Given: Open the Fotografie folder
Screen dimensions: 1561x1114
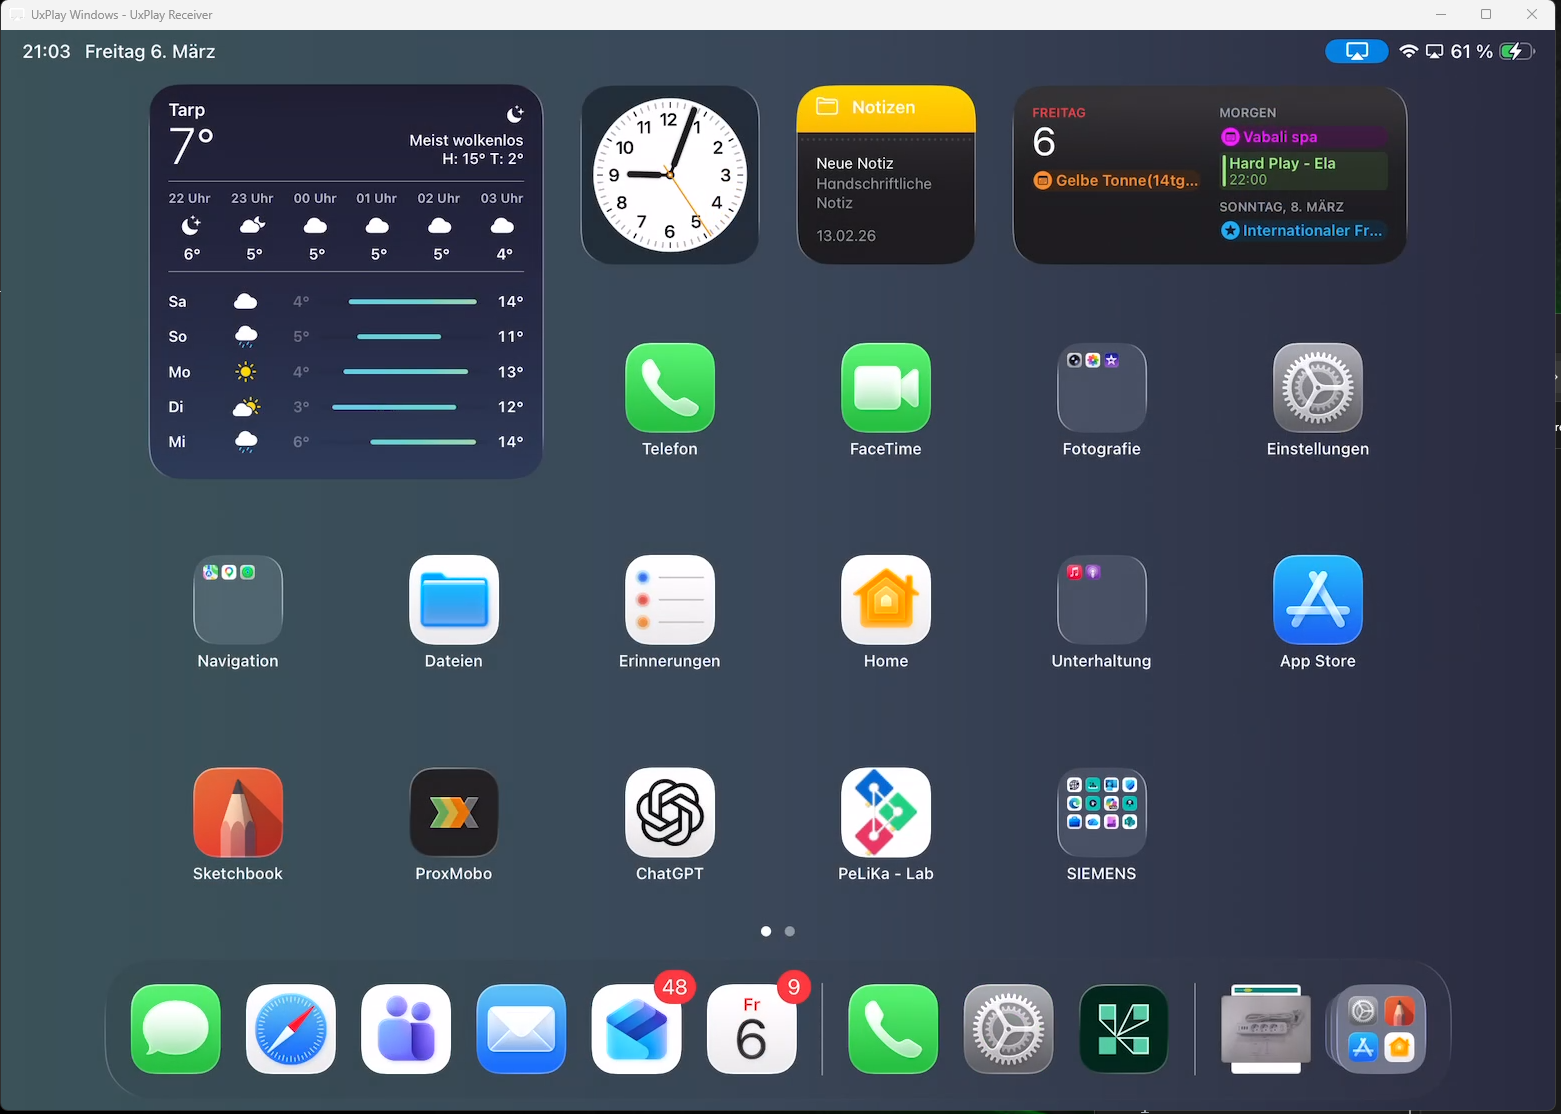Looking at the screenshot, I should coord(1101,388).
